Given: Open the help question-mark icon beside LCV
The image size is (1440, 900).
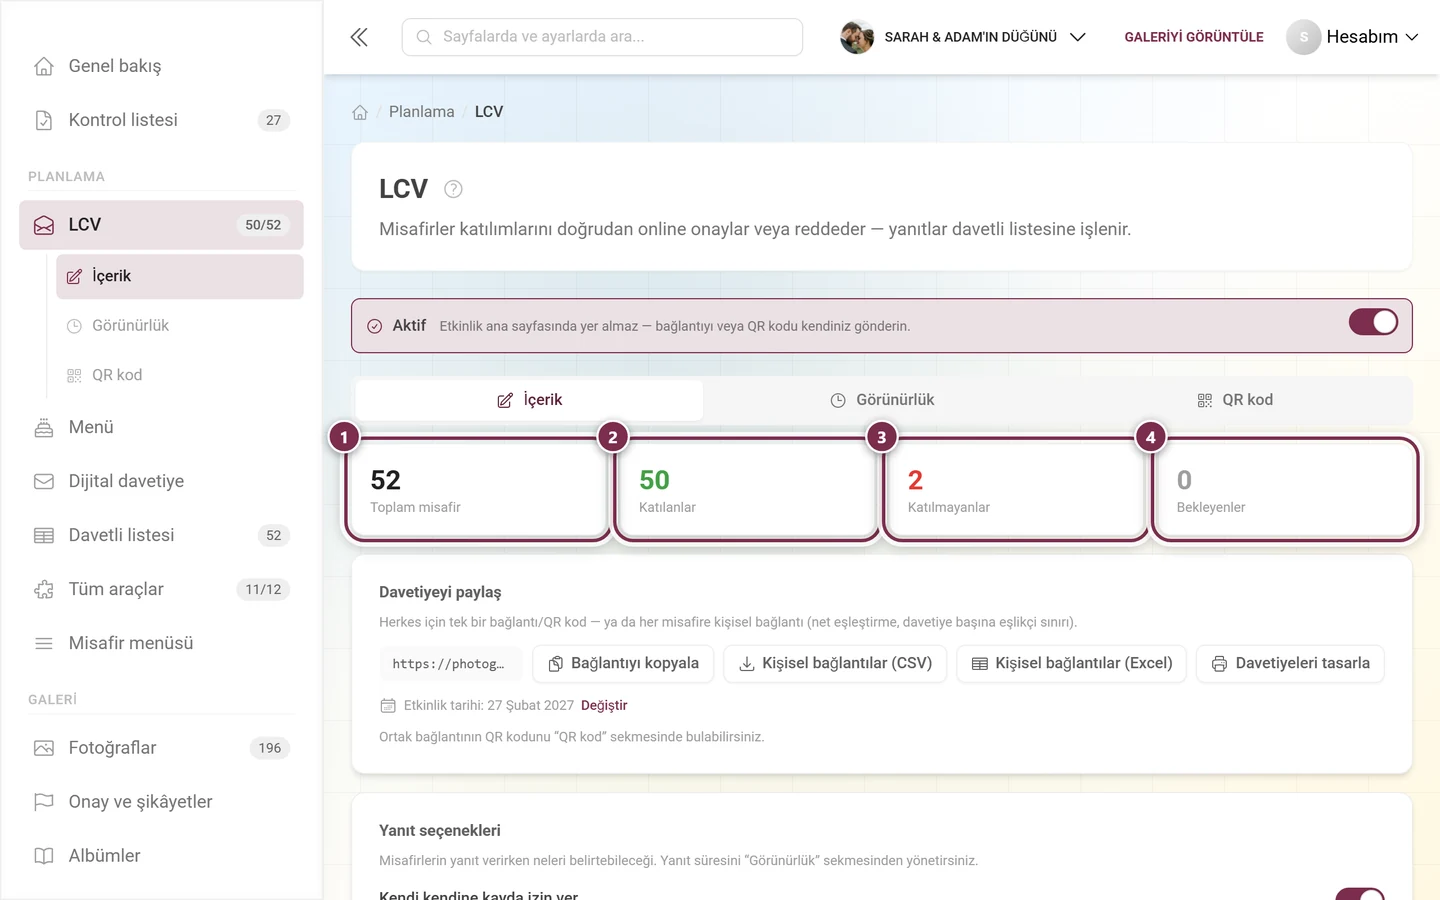Looking at the screenshot, I should (x=453, y=189).
